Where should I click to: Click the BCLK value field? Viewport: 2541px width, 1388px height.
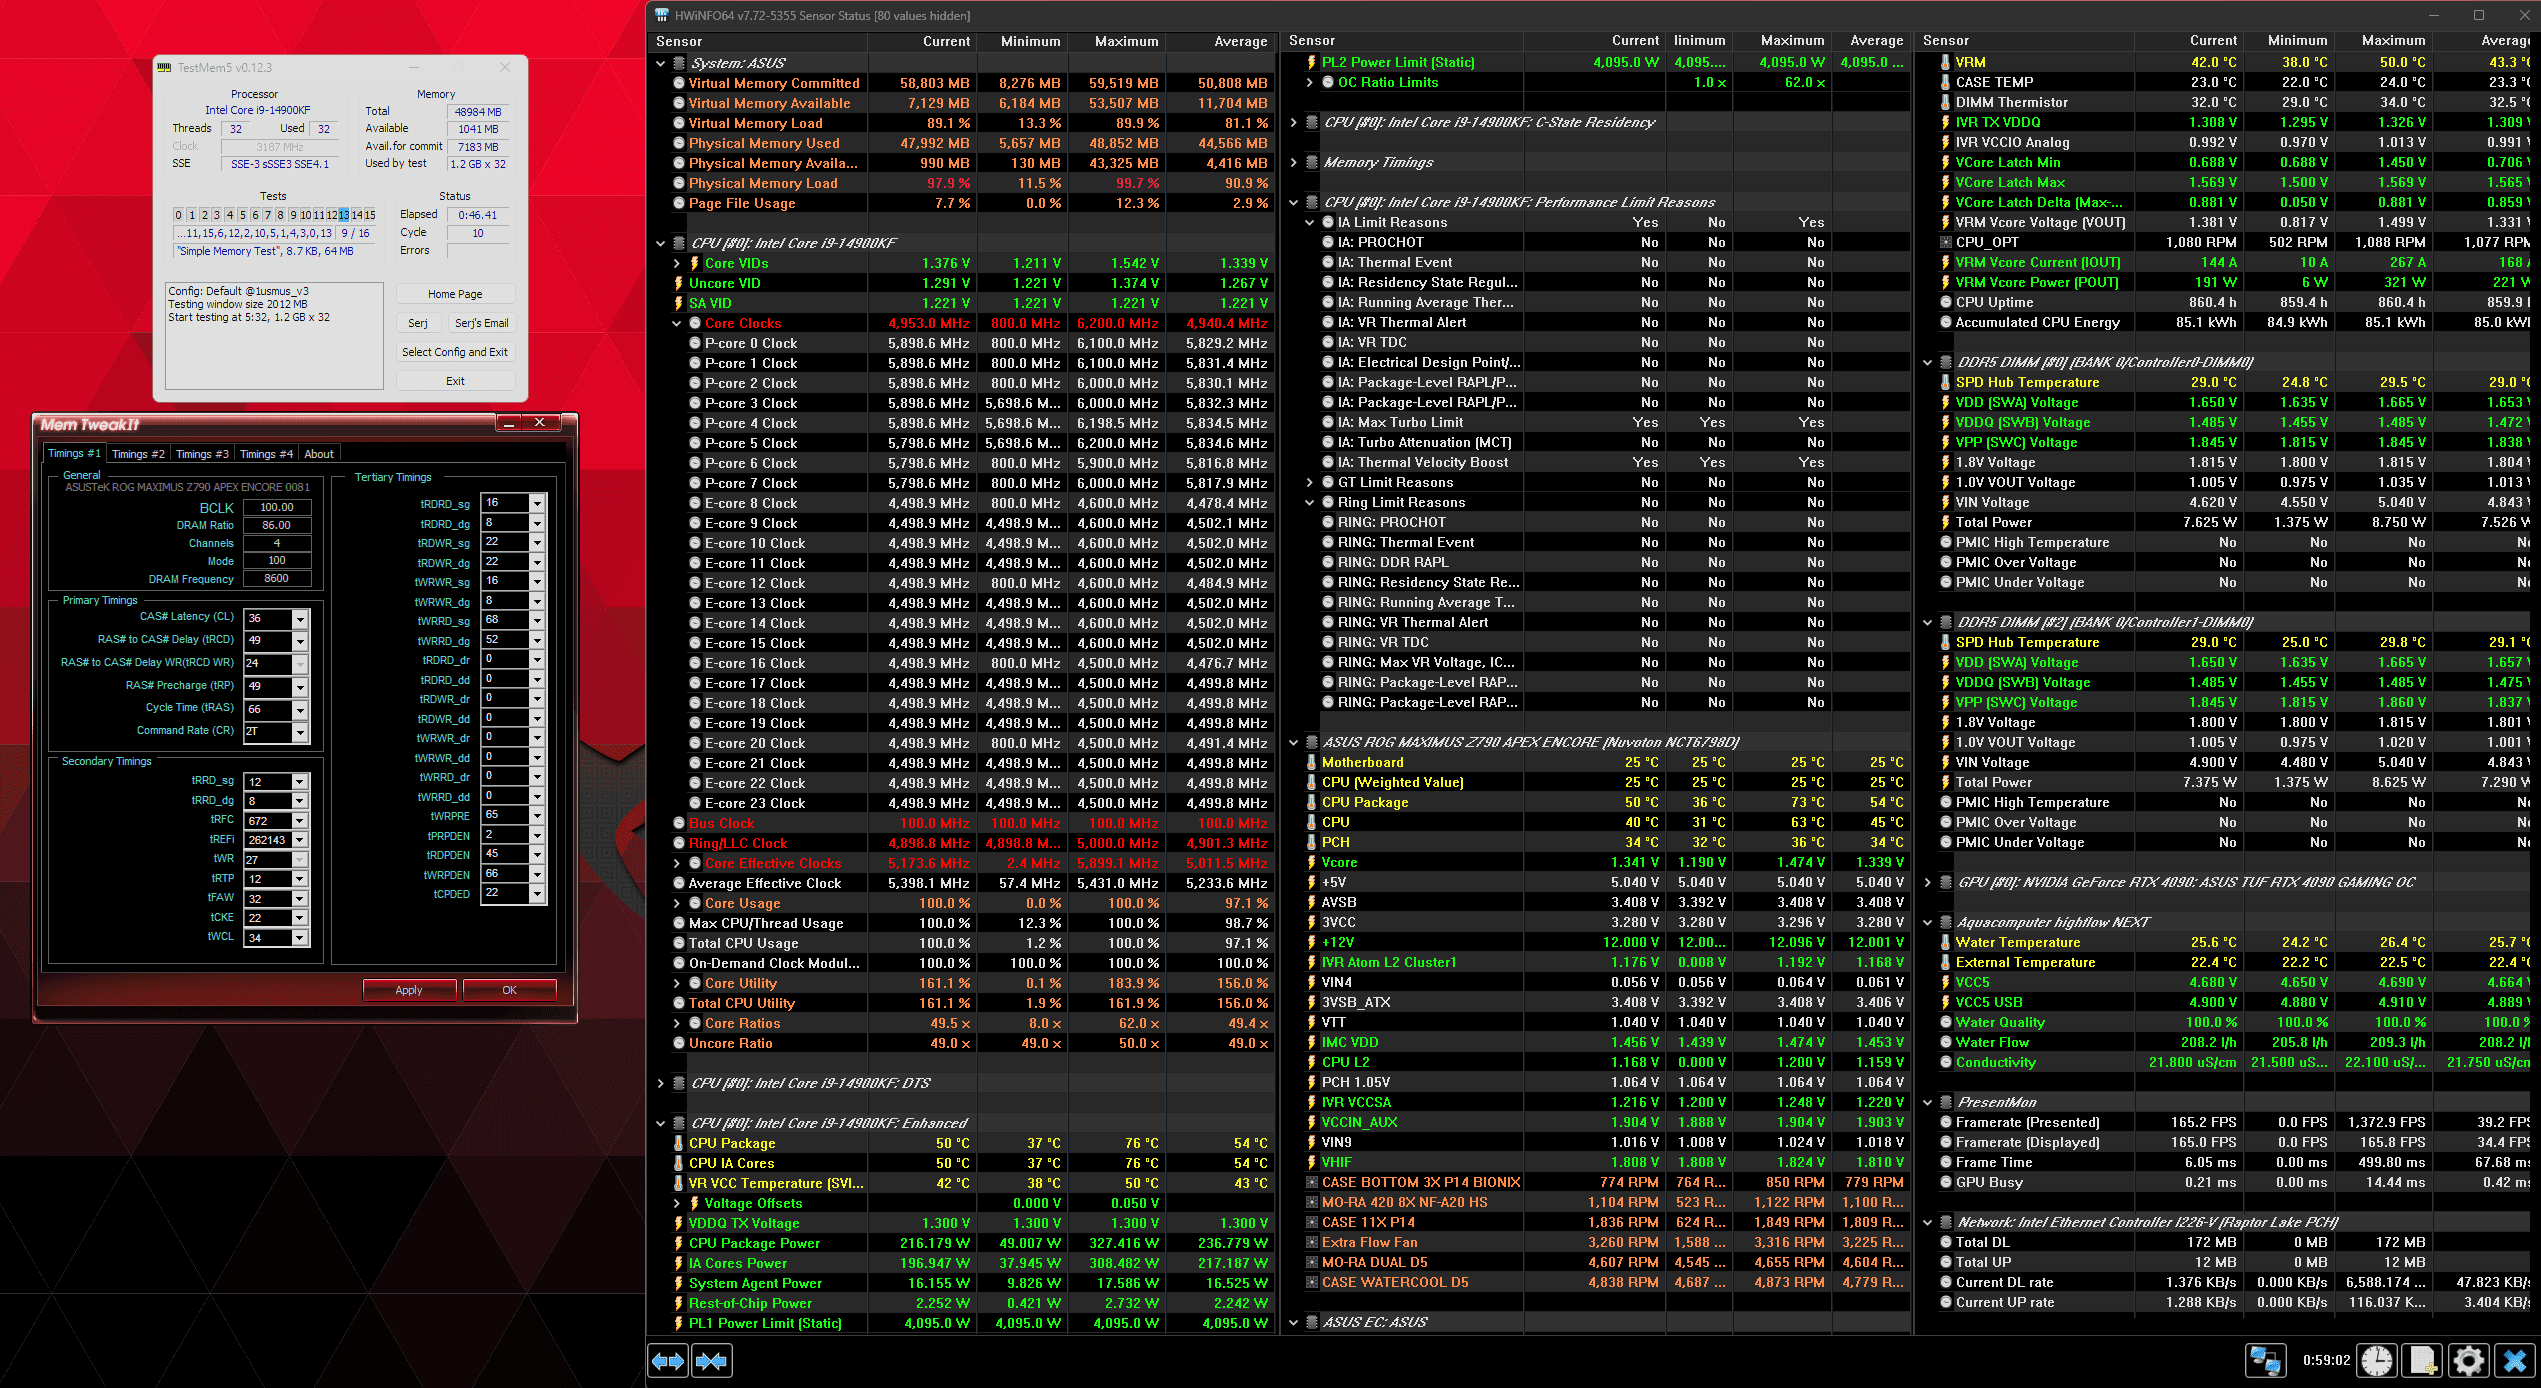click(x=277, y=507)
